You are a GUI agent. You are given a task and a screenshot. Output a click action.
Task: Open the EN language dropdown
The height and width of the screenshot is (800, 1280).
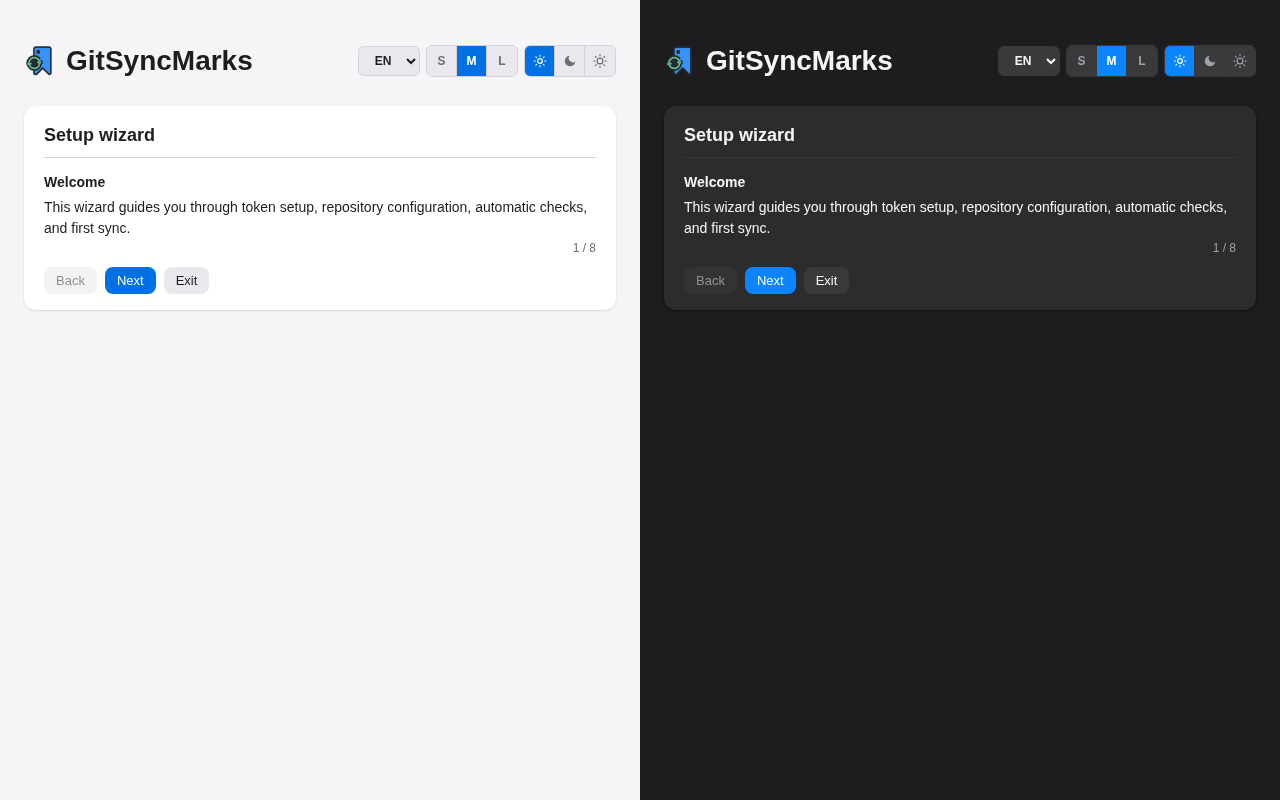[388, 61]
